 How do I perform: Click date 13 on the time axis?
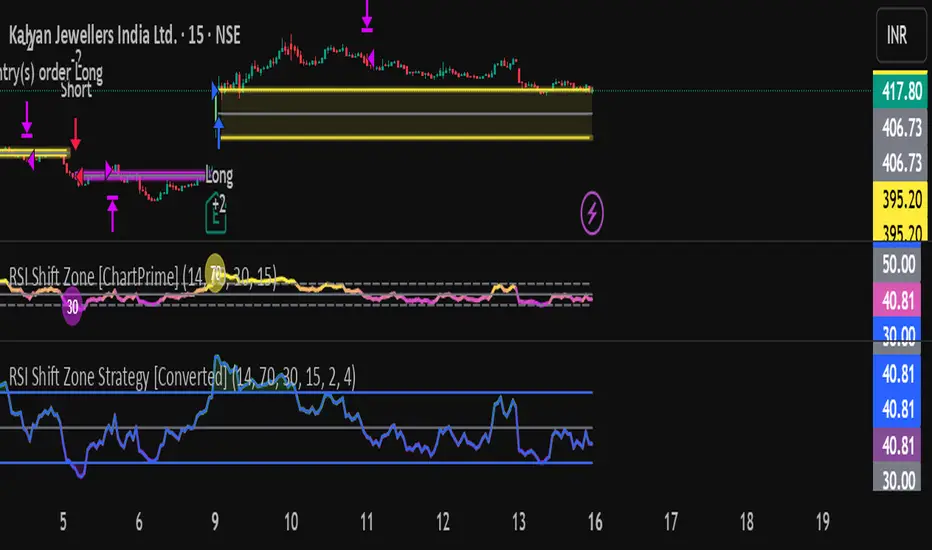(x=518, y=521)
